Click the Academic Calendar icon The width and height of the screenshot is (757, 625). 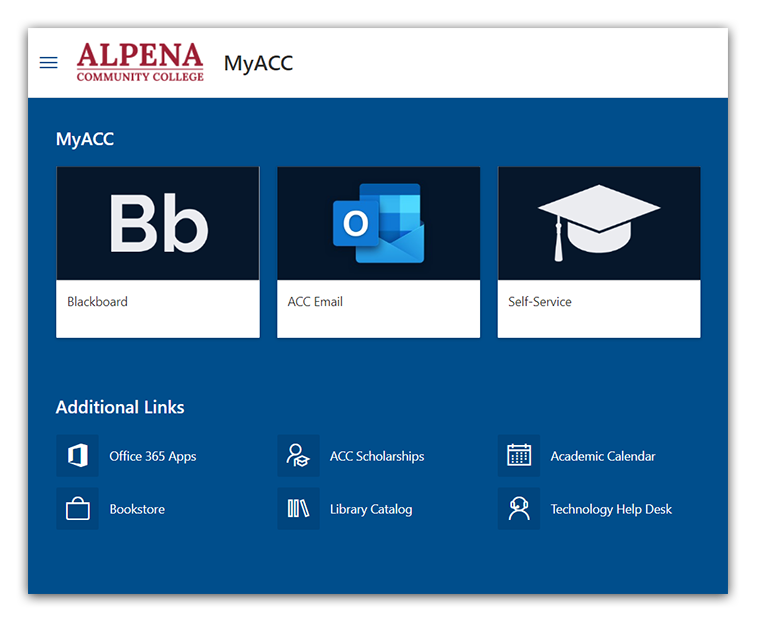tap(519, 456)
